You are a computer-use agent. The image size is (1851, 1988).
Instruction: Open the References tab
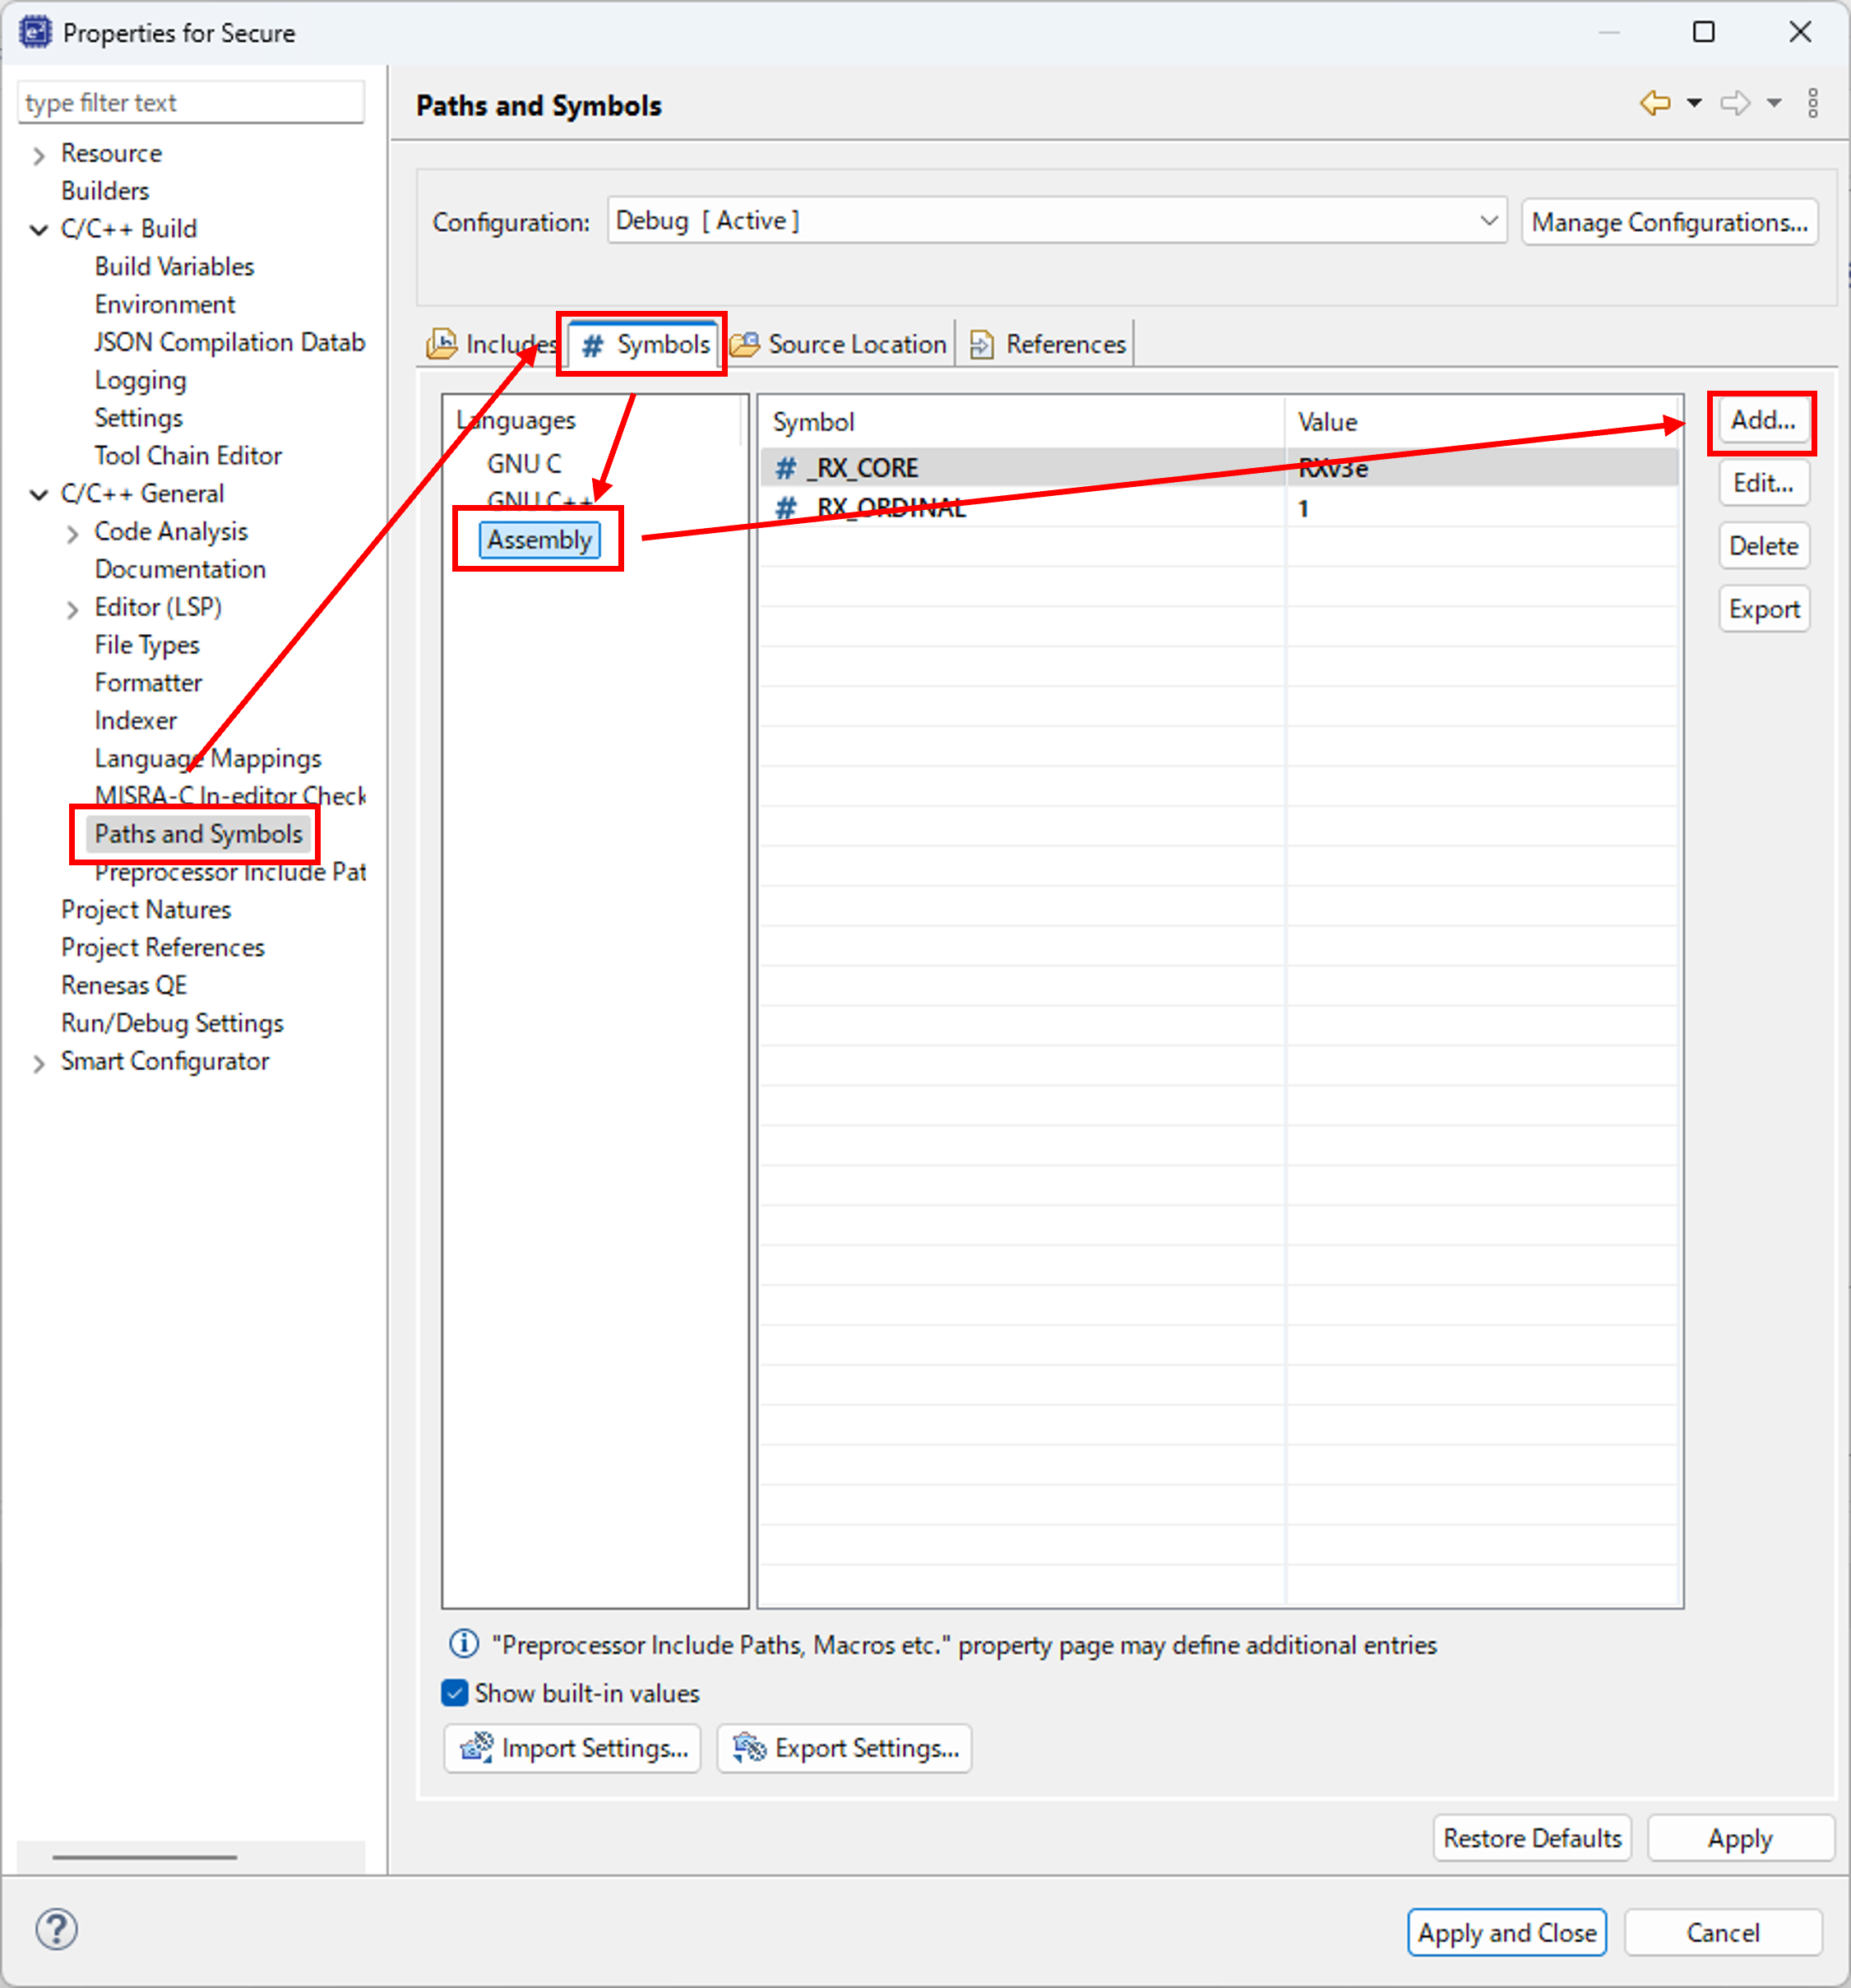point(1048,344)
